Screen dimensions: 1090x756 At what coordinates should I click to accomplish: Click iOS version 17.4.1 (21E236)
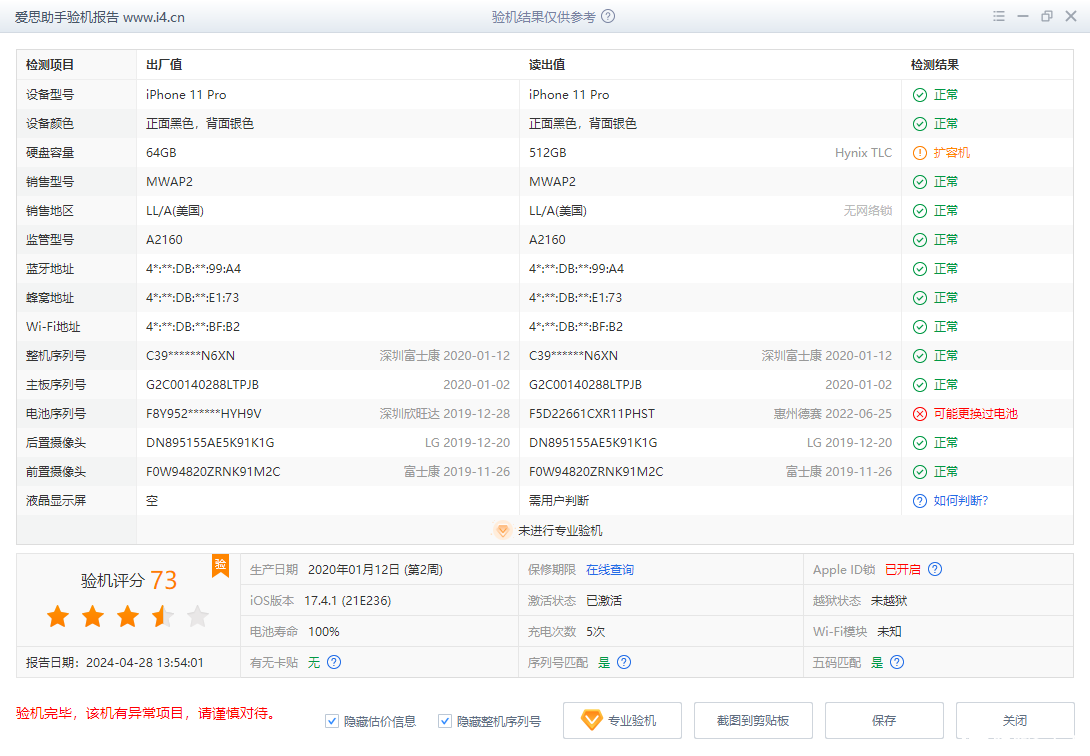[348, 601]
